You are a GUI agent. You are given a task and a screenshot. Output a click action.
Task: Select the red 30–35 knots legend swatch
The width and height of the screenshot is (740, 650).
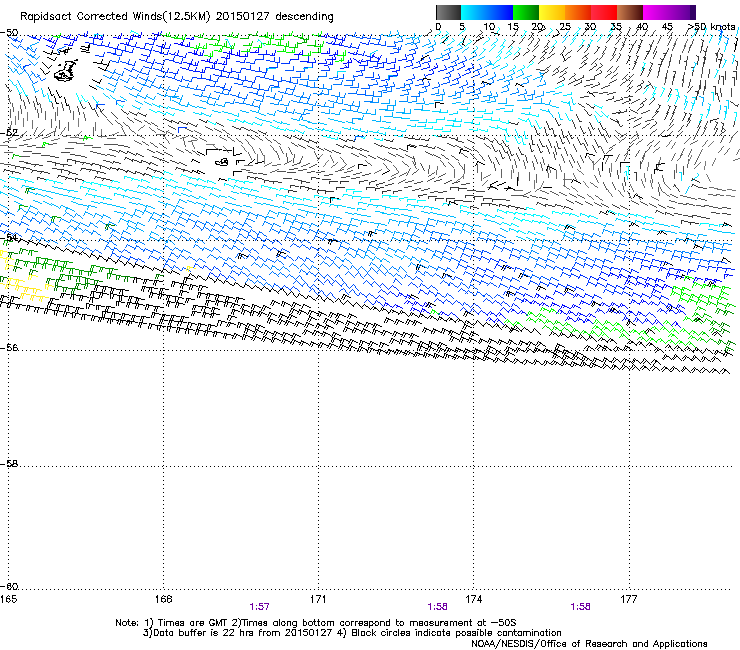pyautogui.click(x=604, y=12)
